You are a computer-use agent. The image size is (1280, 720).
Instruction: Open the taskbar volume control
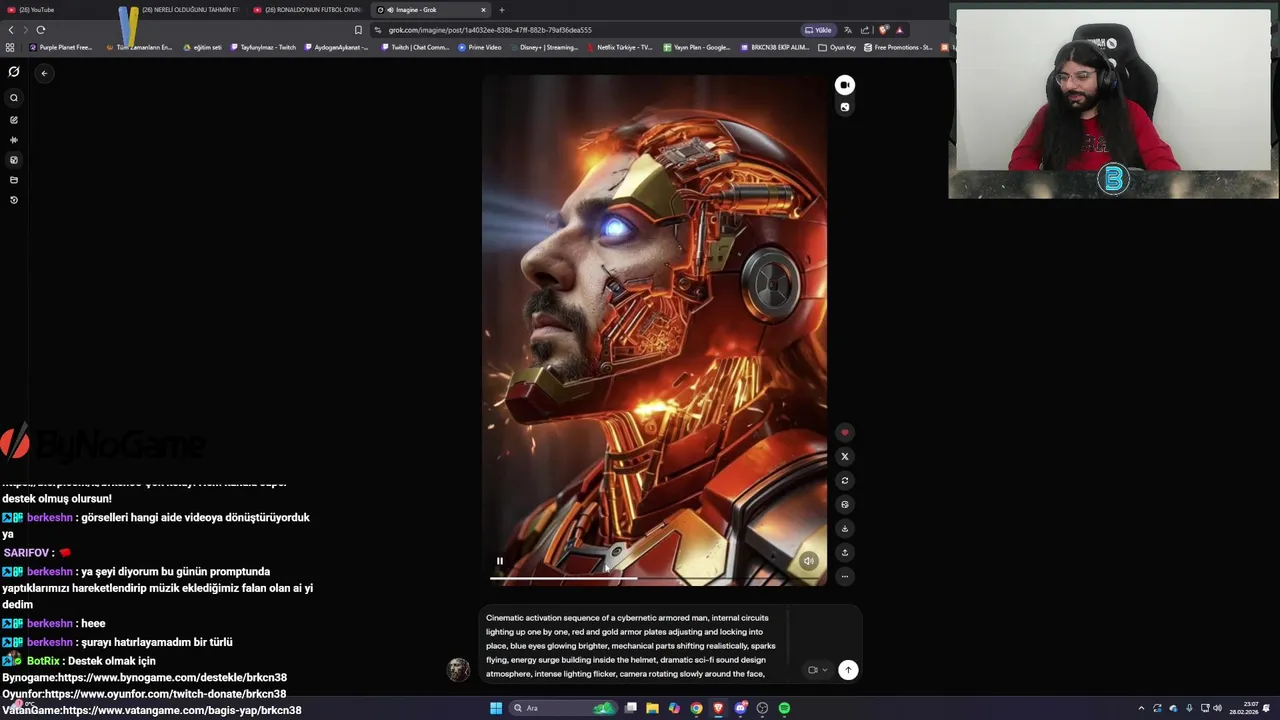(x=1217, y=708)
